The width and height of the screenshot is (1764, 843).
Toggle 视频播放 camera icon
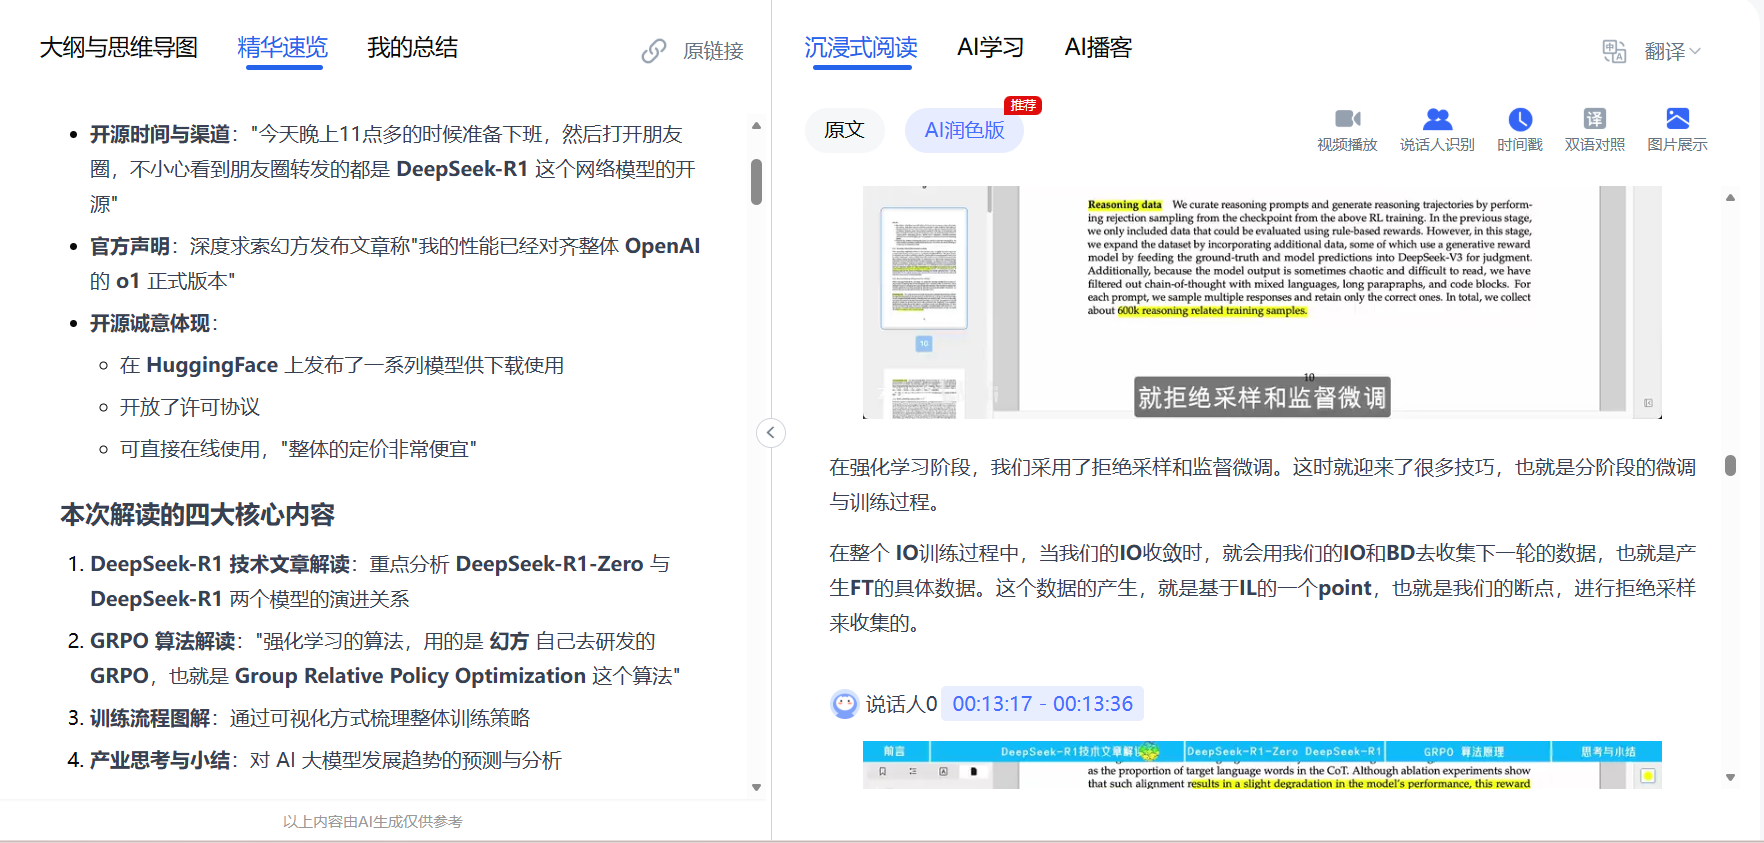[x=1347, y=119]
